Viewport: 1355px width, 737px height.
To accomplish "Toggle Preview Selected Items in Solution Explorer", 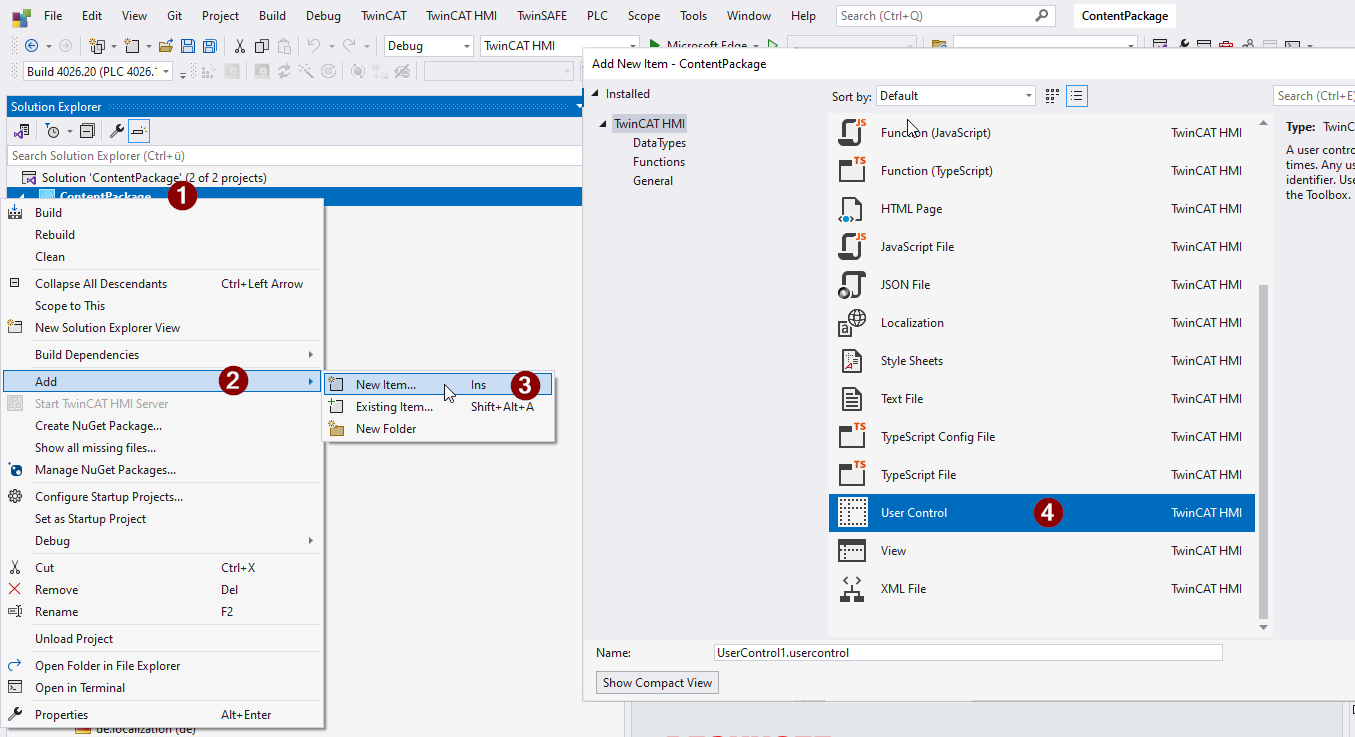I will (x=139, y=131).
